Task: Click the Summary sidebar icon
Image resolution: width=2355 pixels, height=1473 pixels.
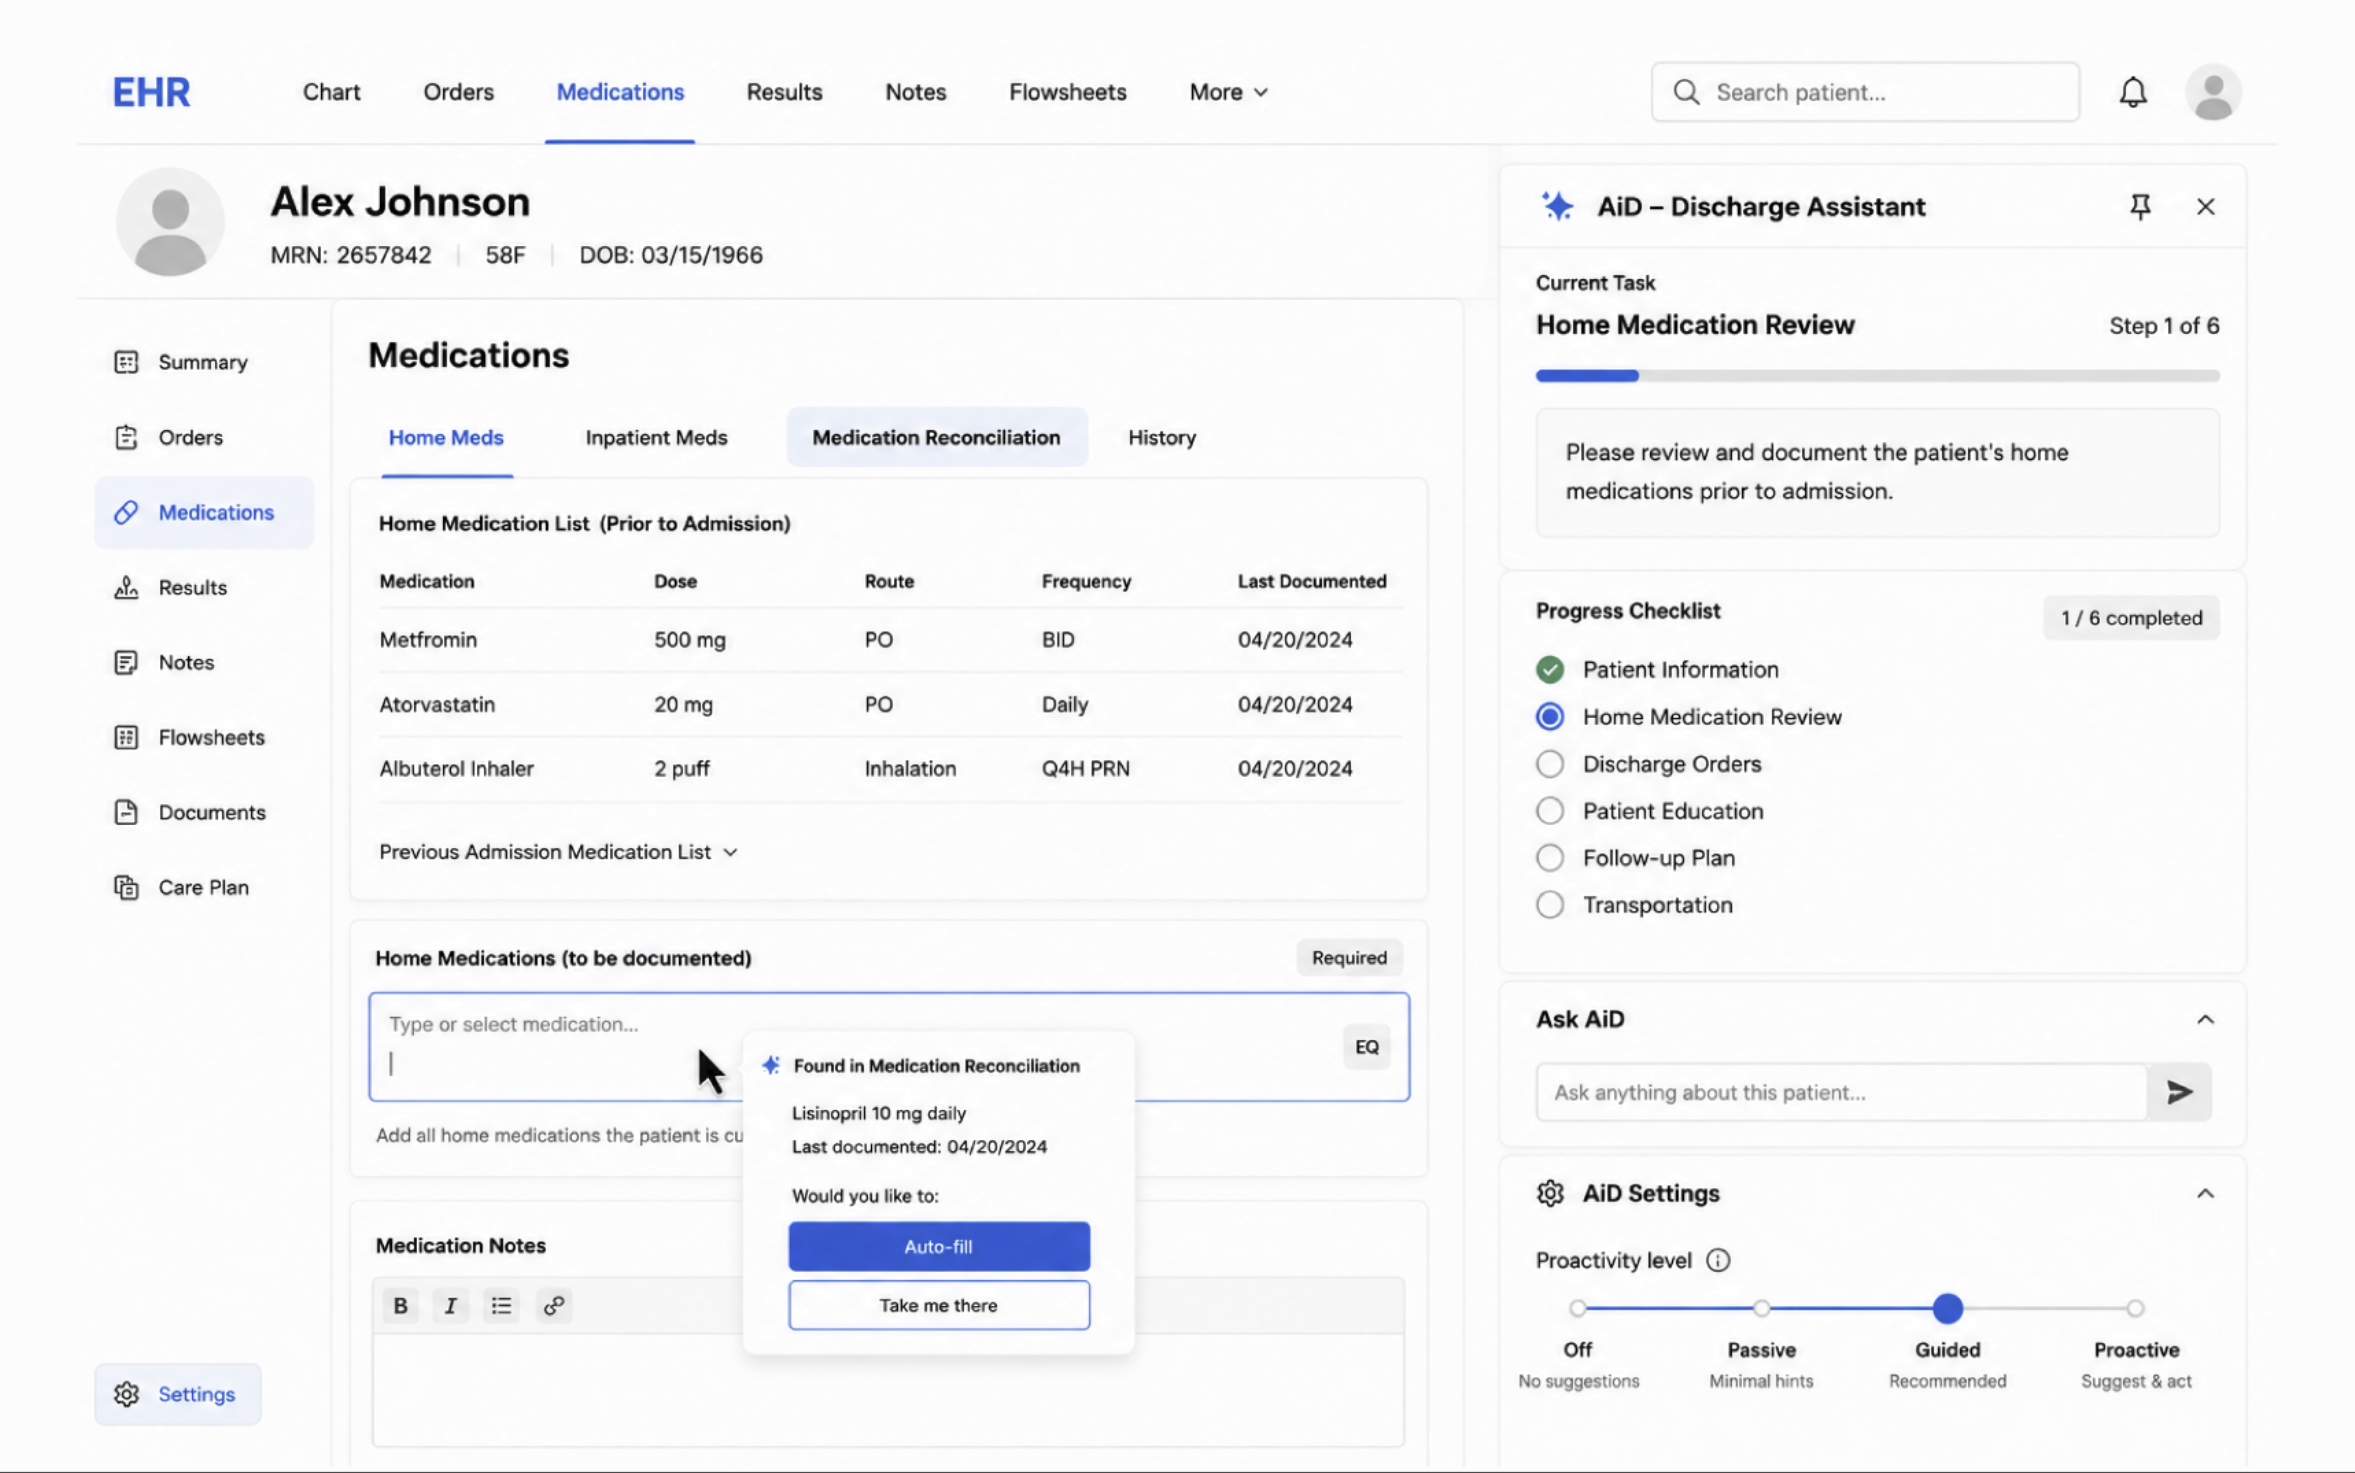Action: (x=126, y=362)
